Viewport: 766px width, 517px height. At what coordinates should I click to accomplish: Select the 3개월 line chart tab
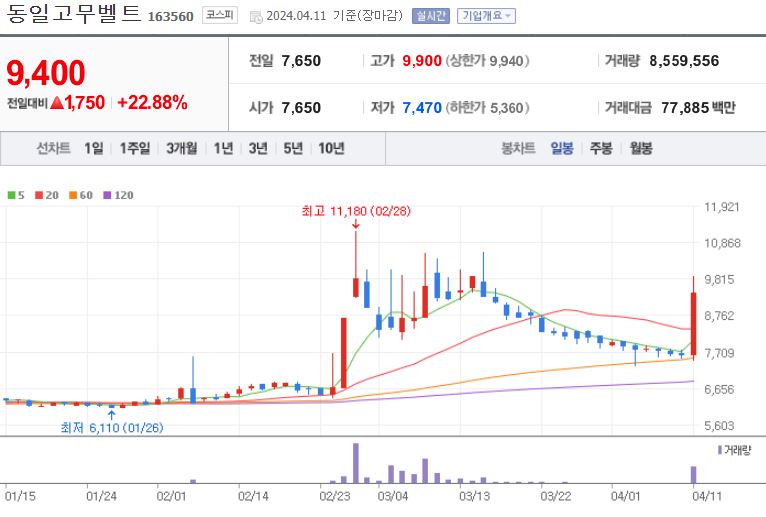point(182,148)
